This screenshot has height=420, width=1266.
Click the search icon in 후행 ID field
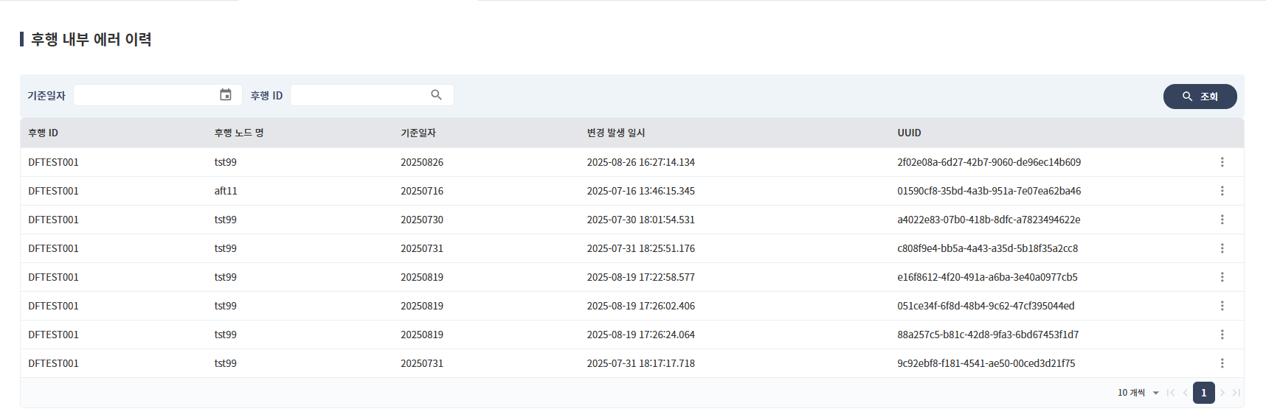pyautogui.click(x=436, y=95)
